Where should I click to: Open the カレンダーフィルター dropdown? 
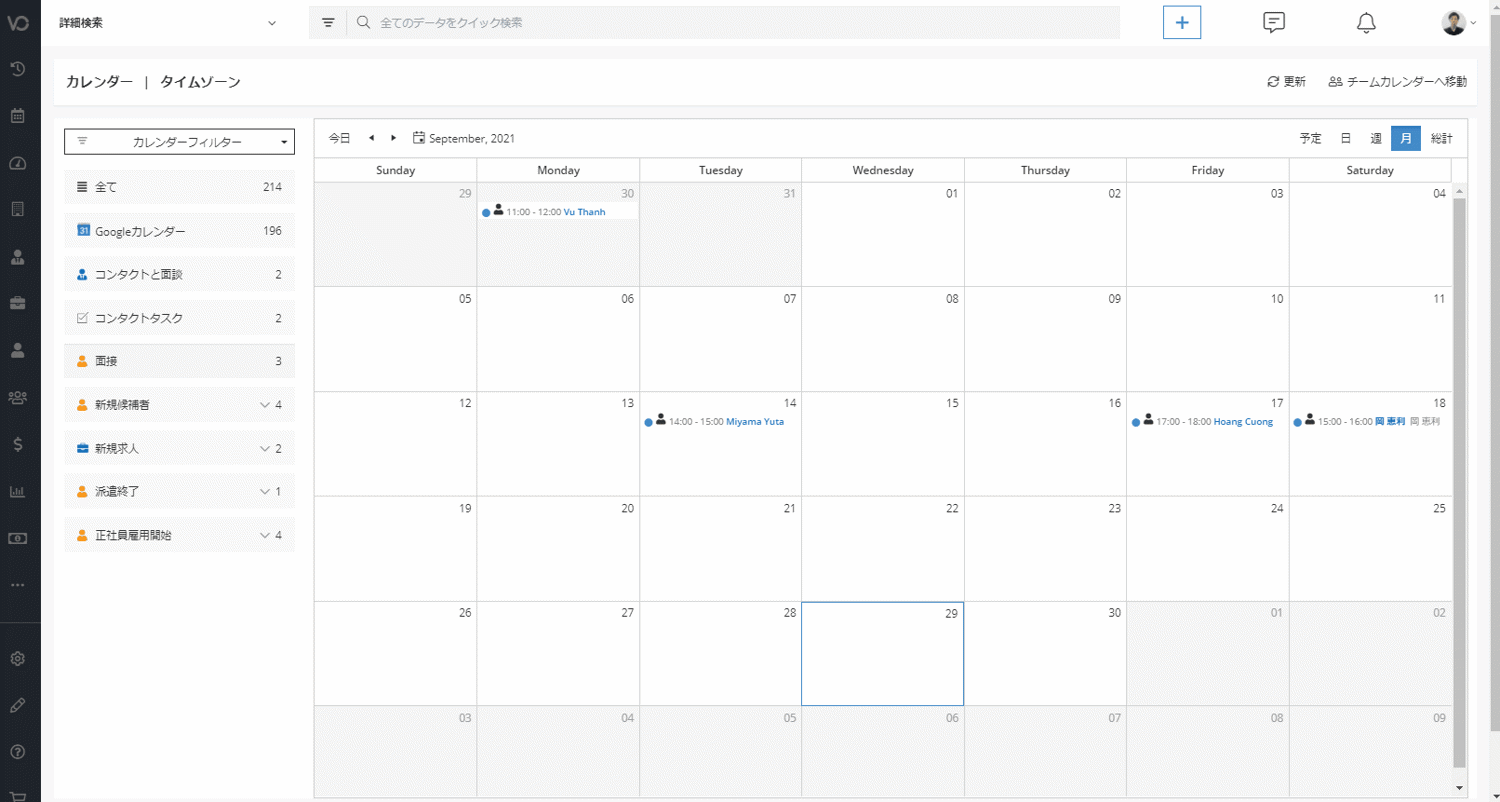(x=179, y=142)
